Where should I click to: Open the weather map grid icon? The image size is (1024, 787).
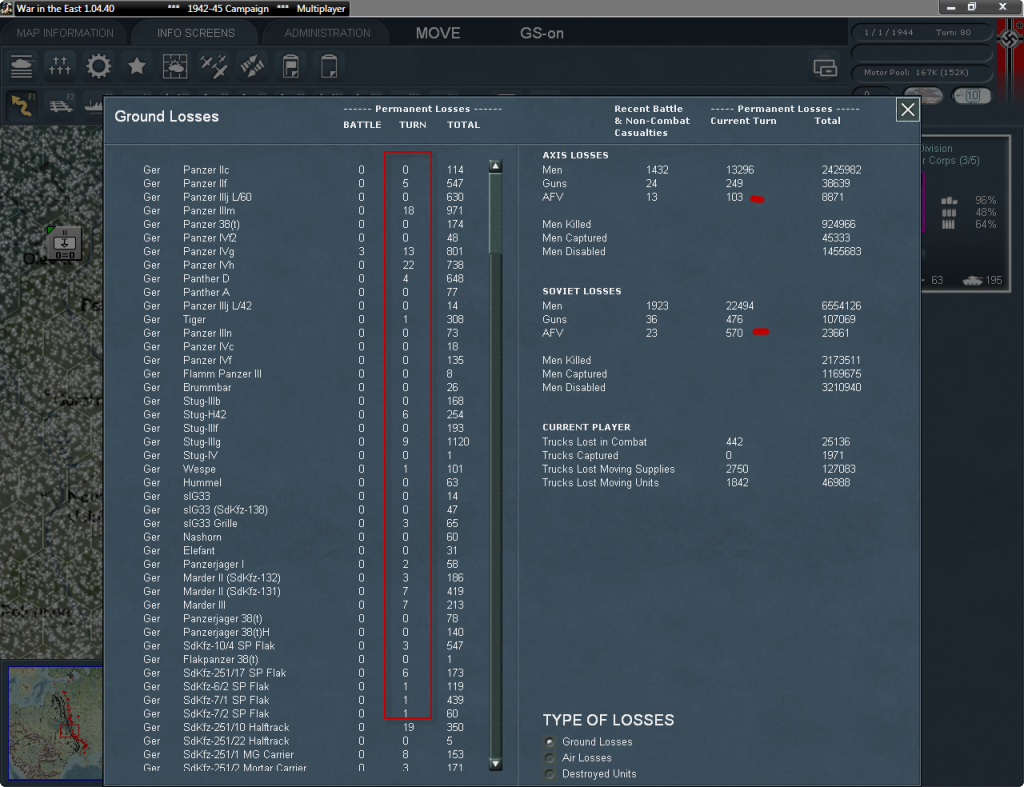point(175,66)
